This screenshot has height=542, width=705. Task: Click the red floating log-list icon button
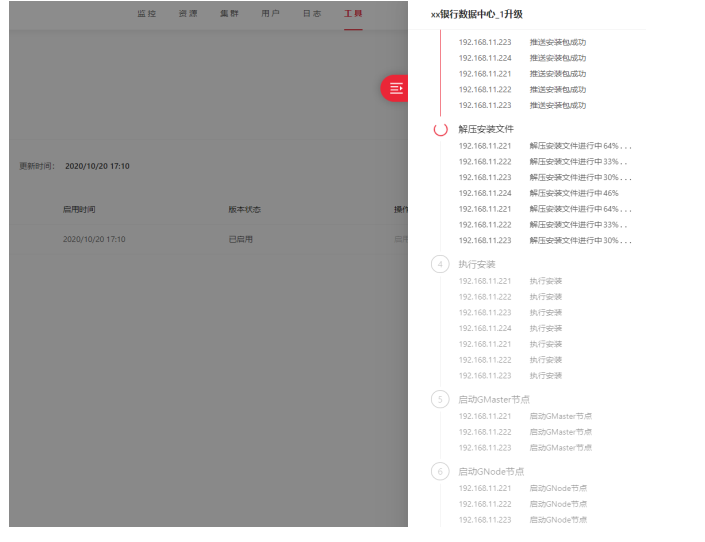coord(395,88)
